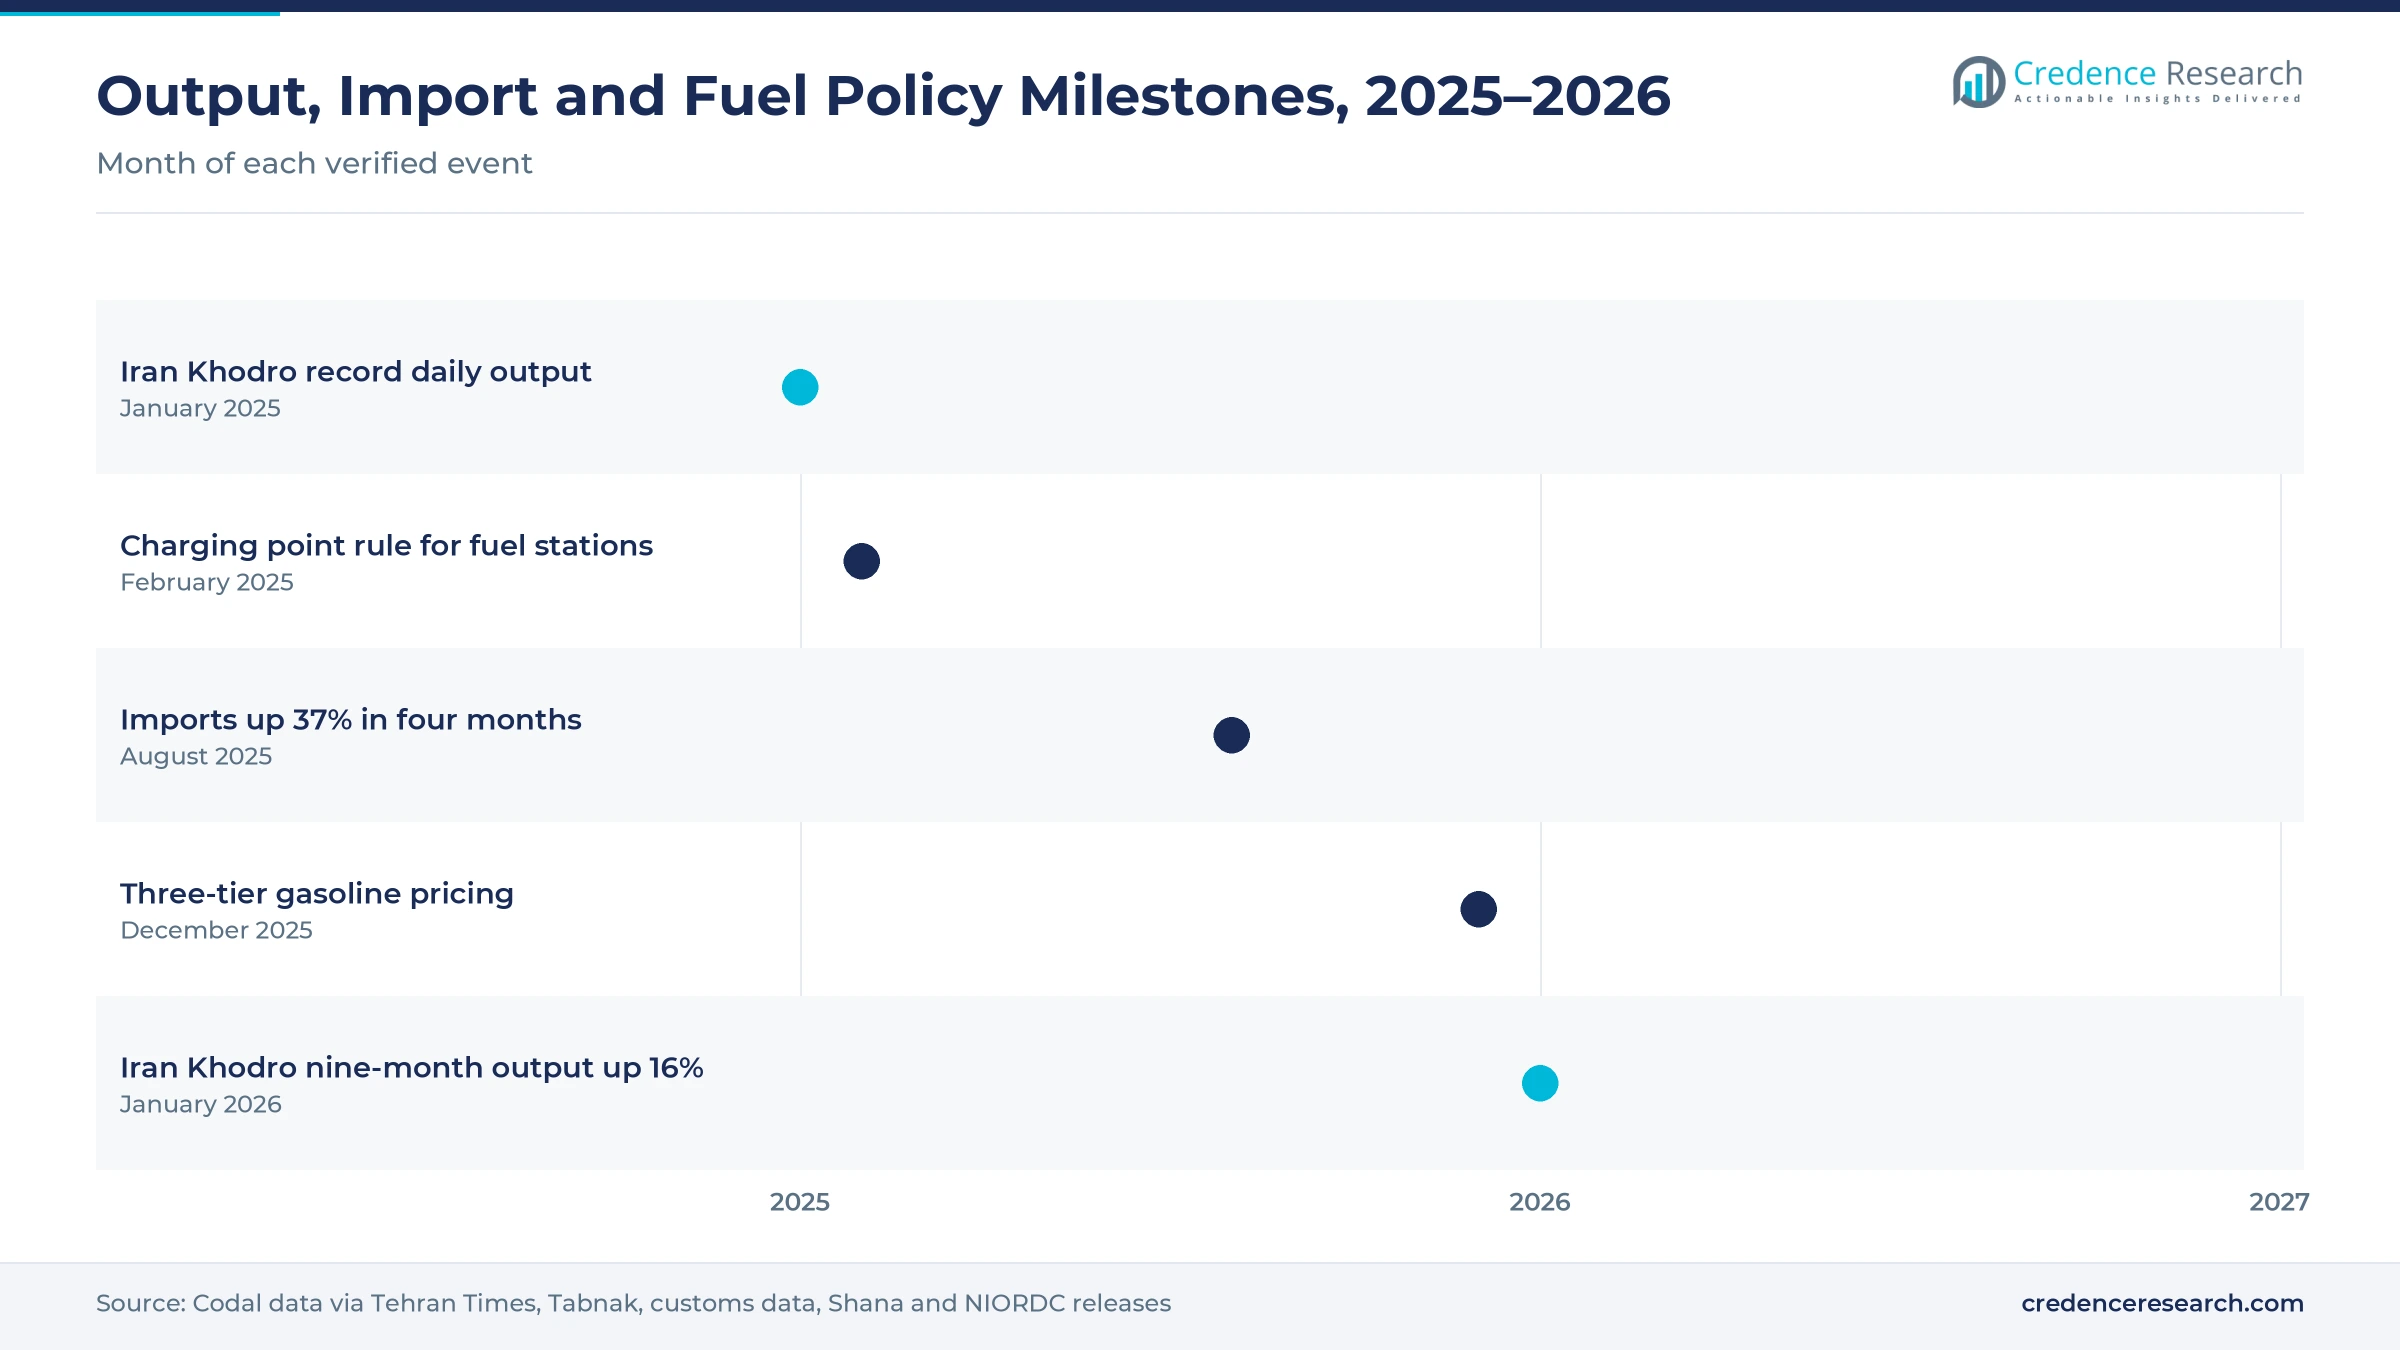
Task: Select the Iran Khodro record daily output marker
Action: coord(800,387)
